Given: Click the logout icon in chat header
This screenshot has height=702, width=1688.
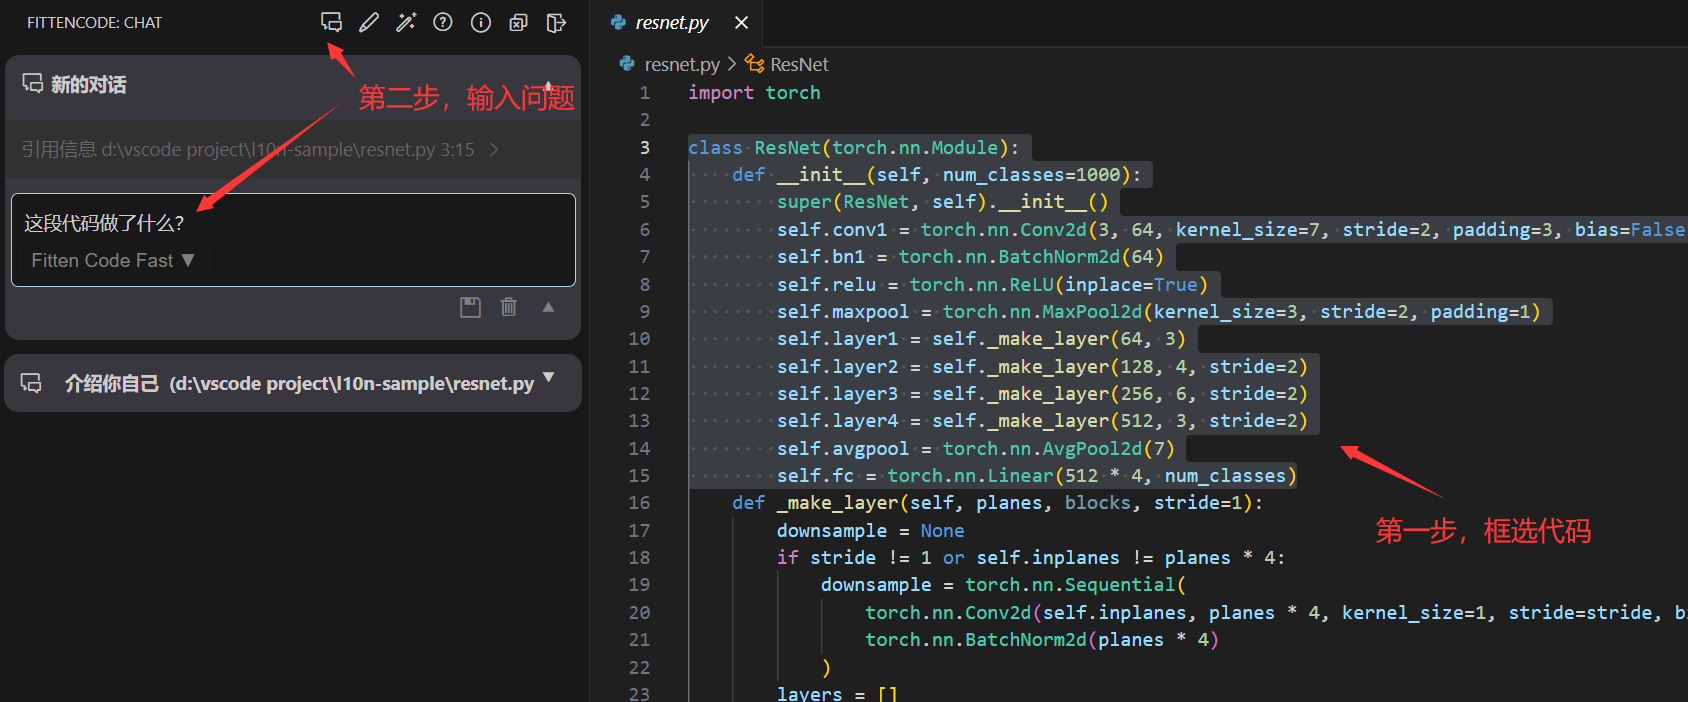Looking at the screenshot, I should 556,22.
